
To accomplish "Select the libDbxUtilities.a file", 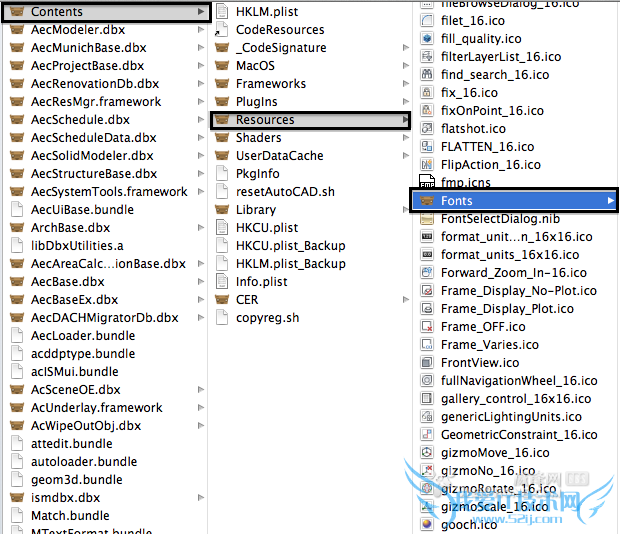I will tap(77, 245).
